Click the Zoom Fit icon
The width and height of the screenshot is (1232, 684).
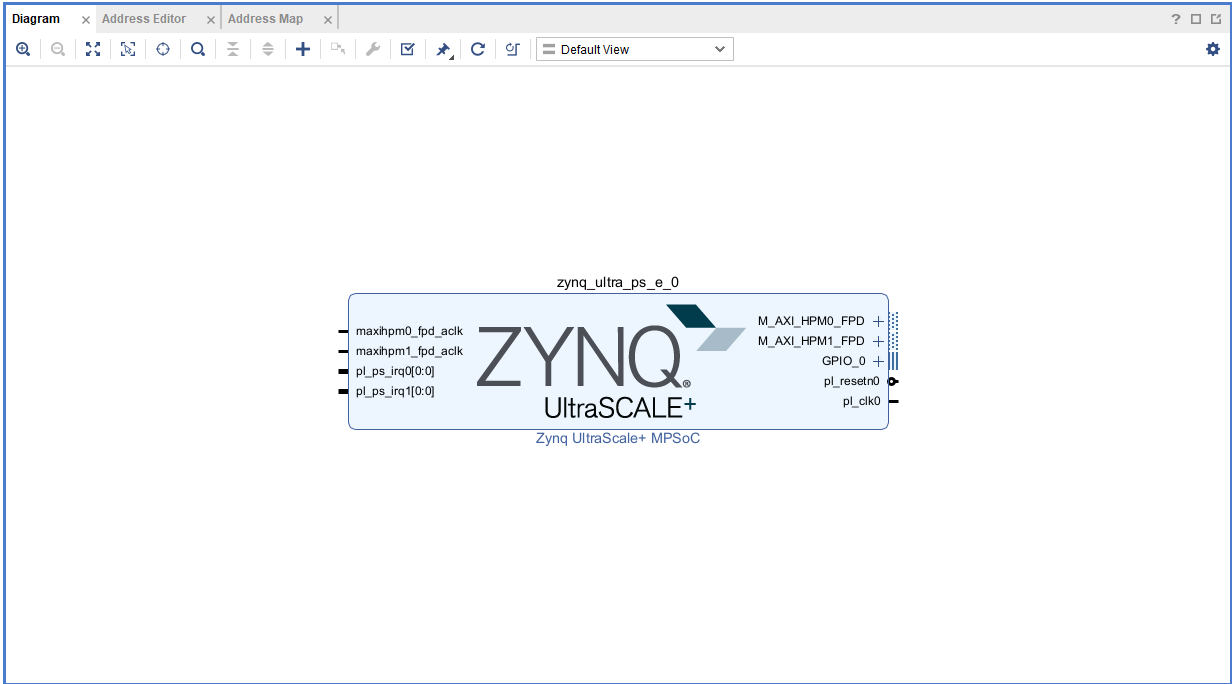tap(93, 49)
